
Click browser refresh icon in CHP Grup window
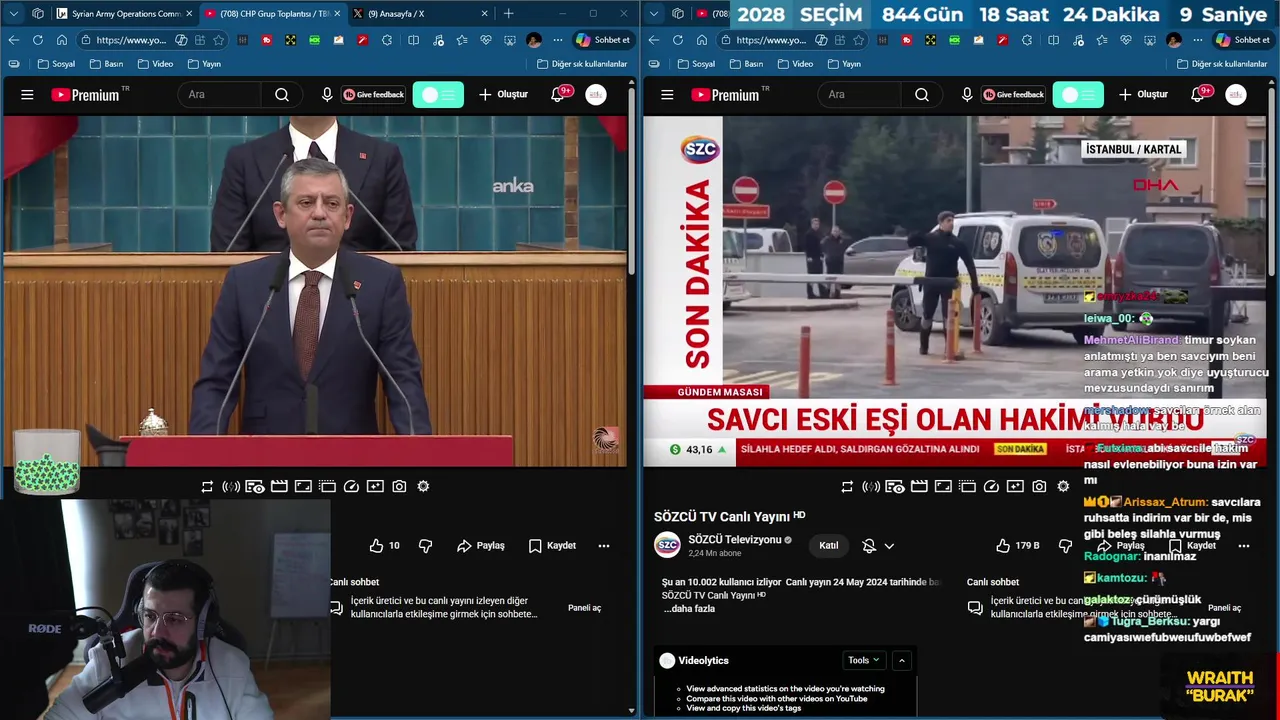point(38,40)
